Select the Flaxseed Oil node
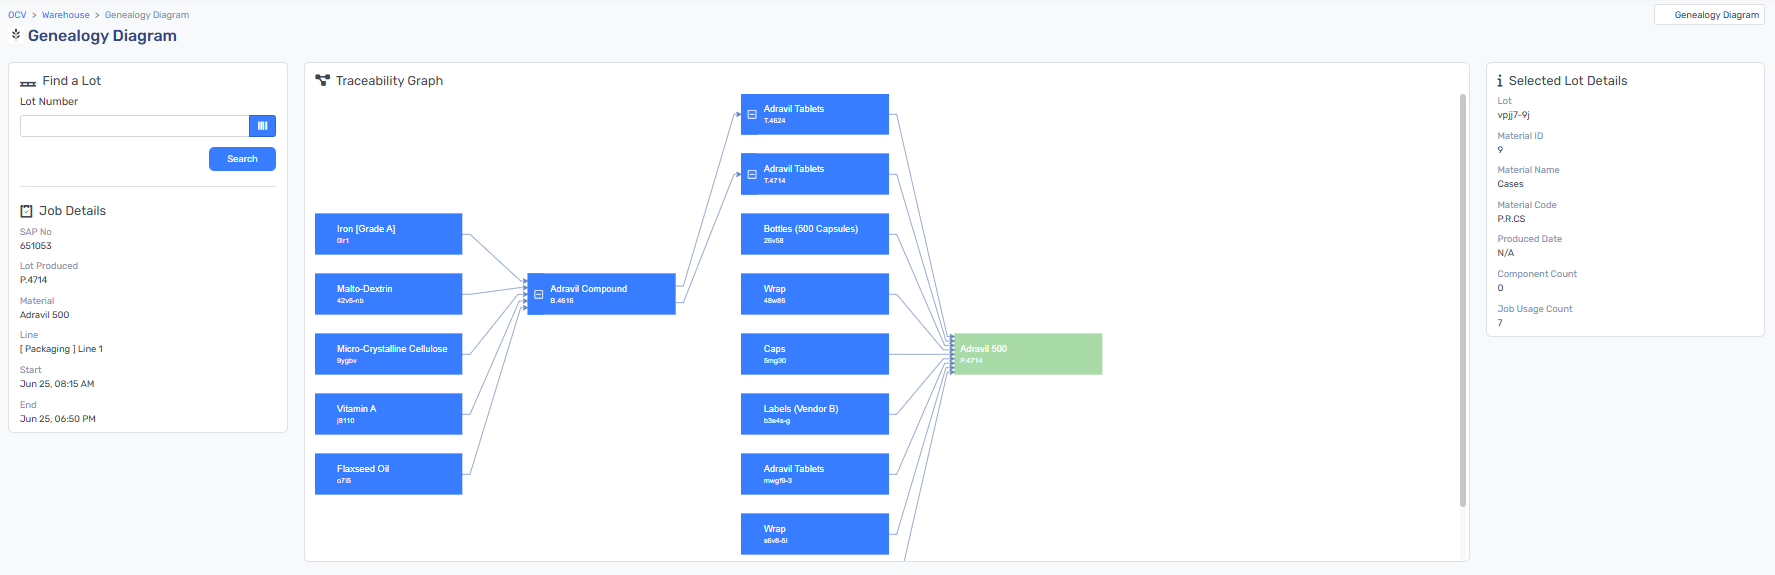Image resolution: width=1775 pixels, height=575 pixels. pos(388,474)
